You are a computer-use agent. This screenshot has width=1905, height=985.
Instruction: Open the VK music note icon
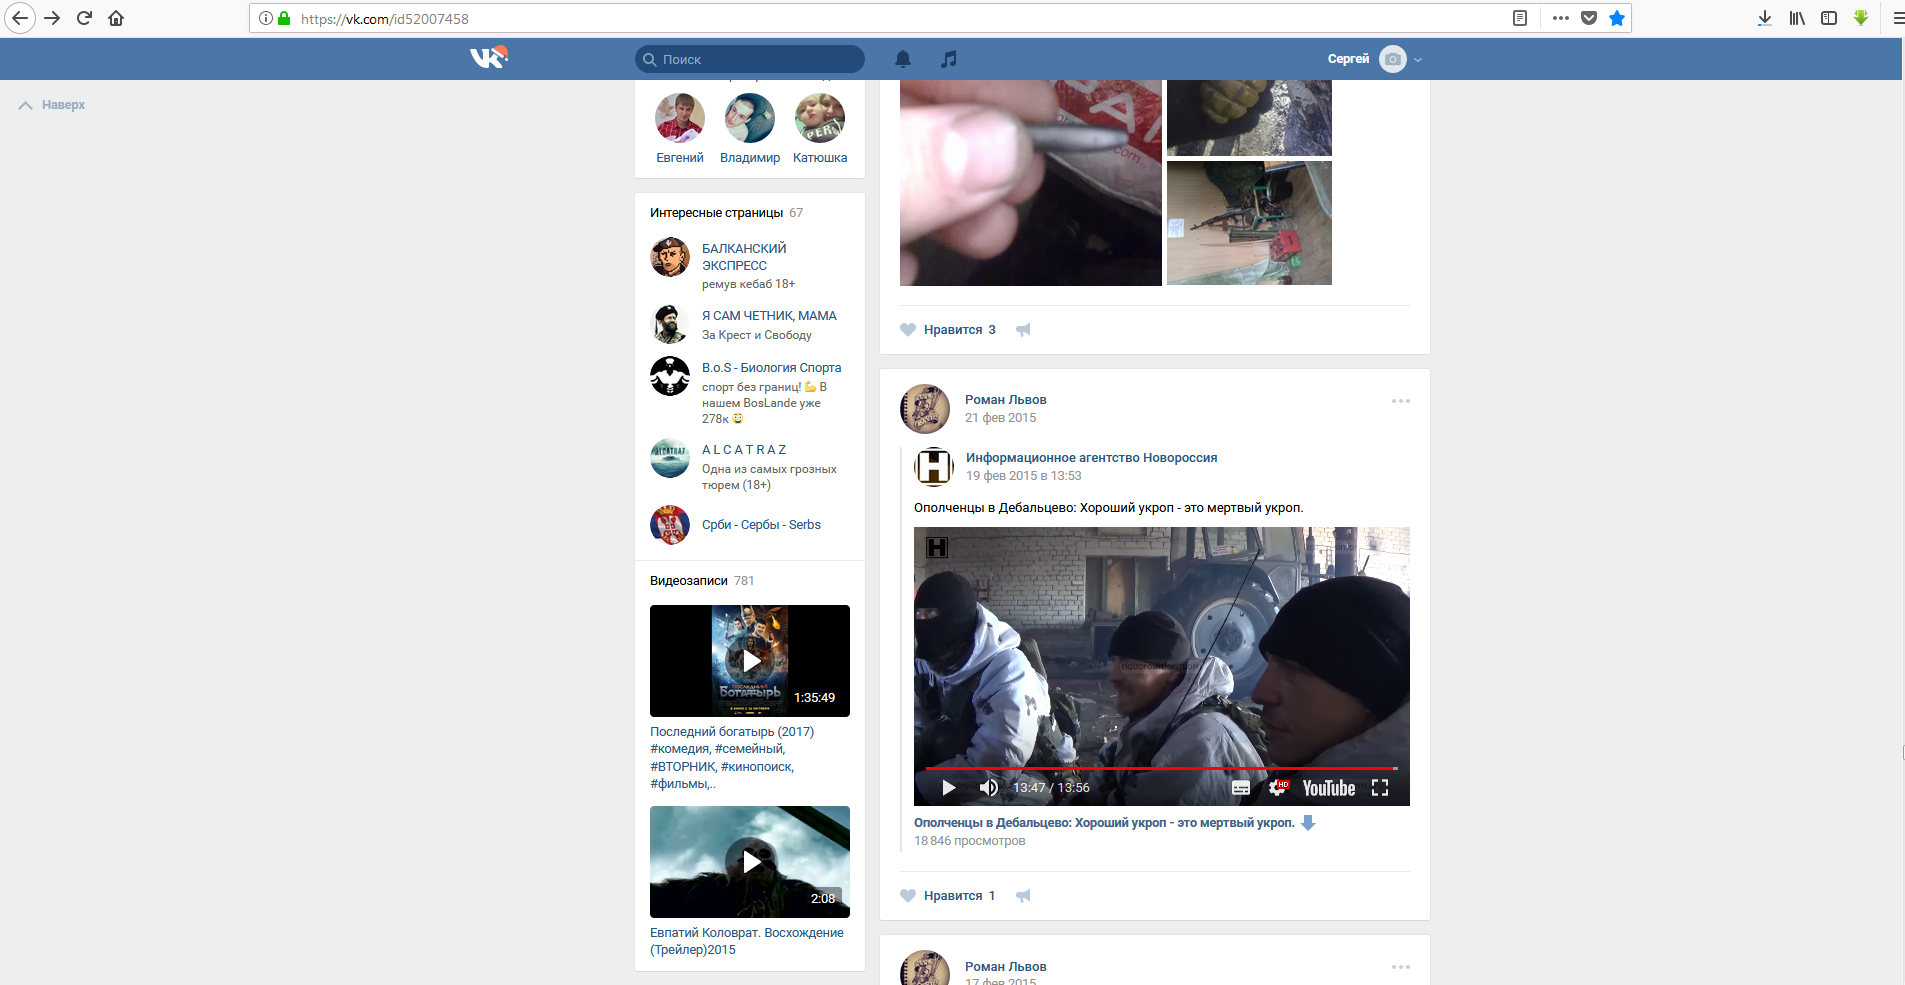point(948,59)
